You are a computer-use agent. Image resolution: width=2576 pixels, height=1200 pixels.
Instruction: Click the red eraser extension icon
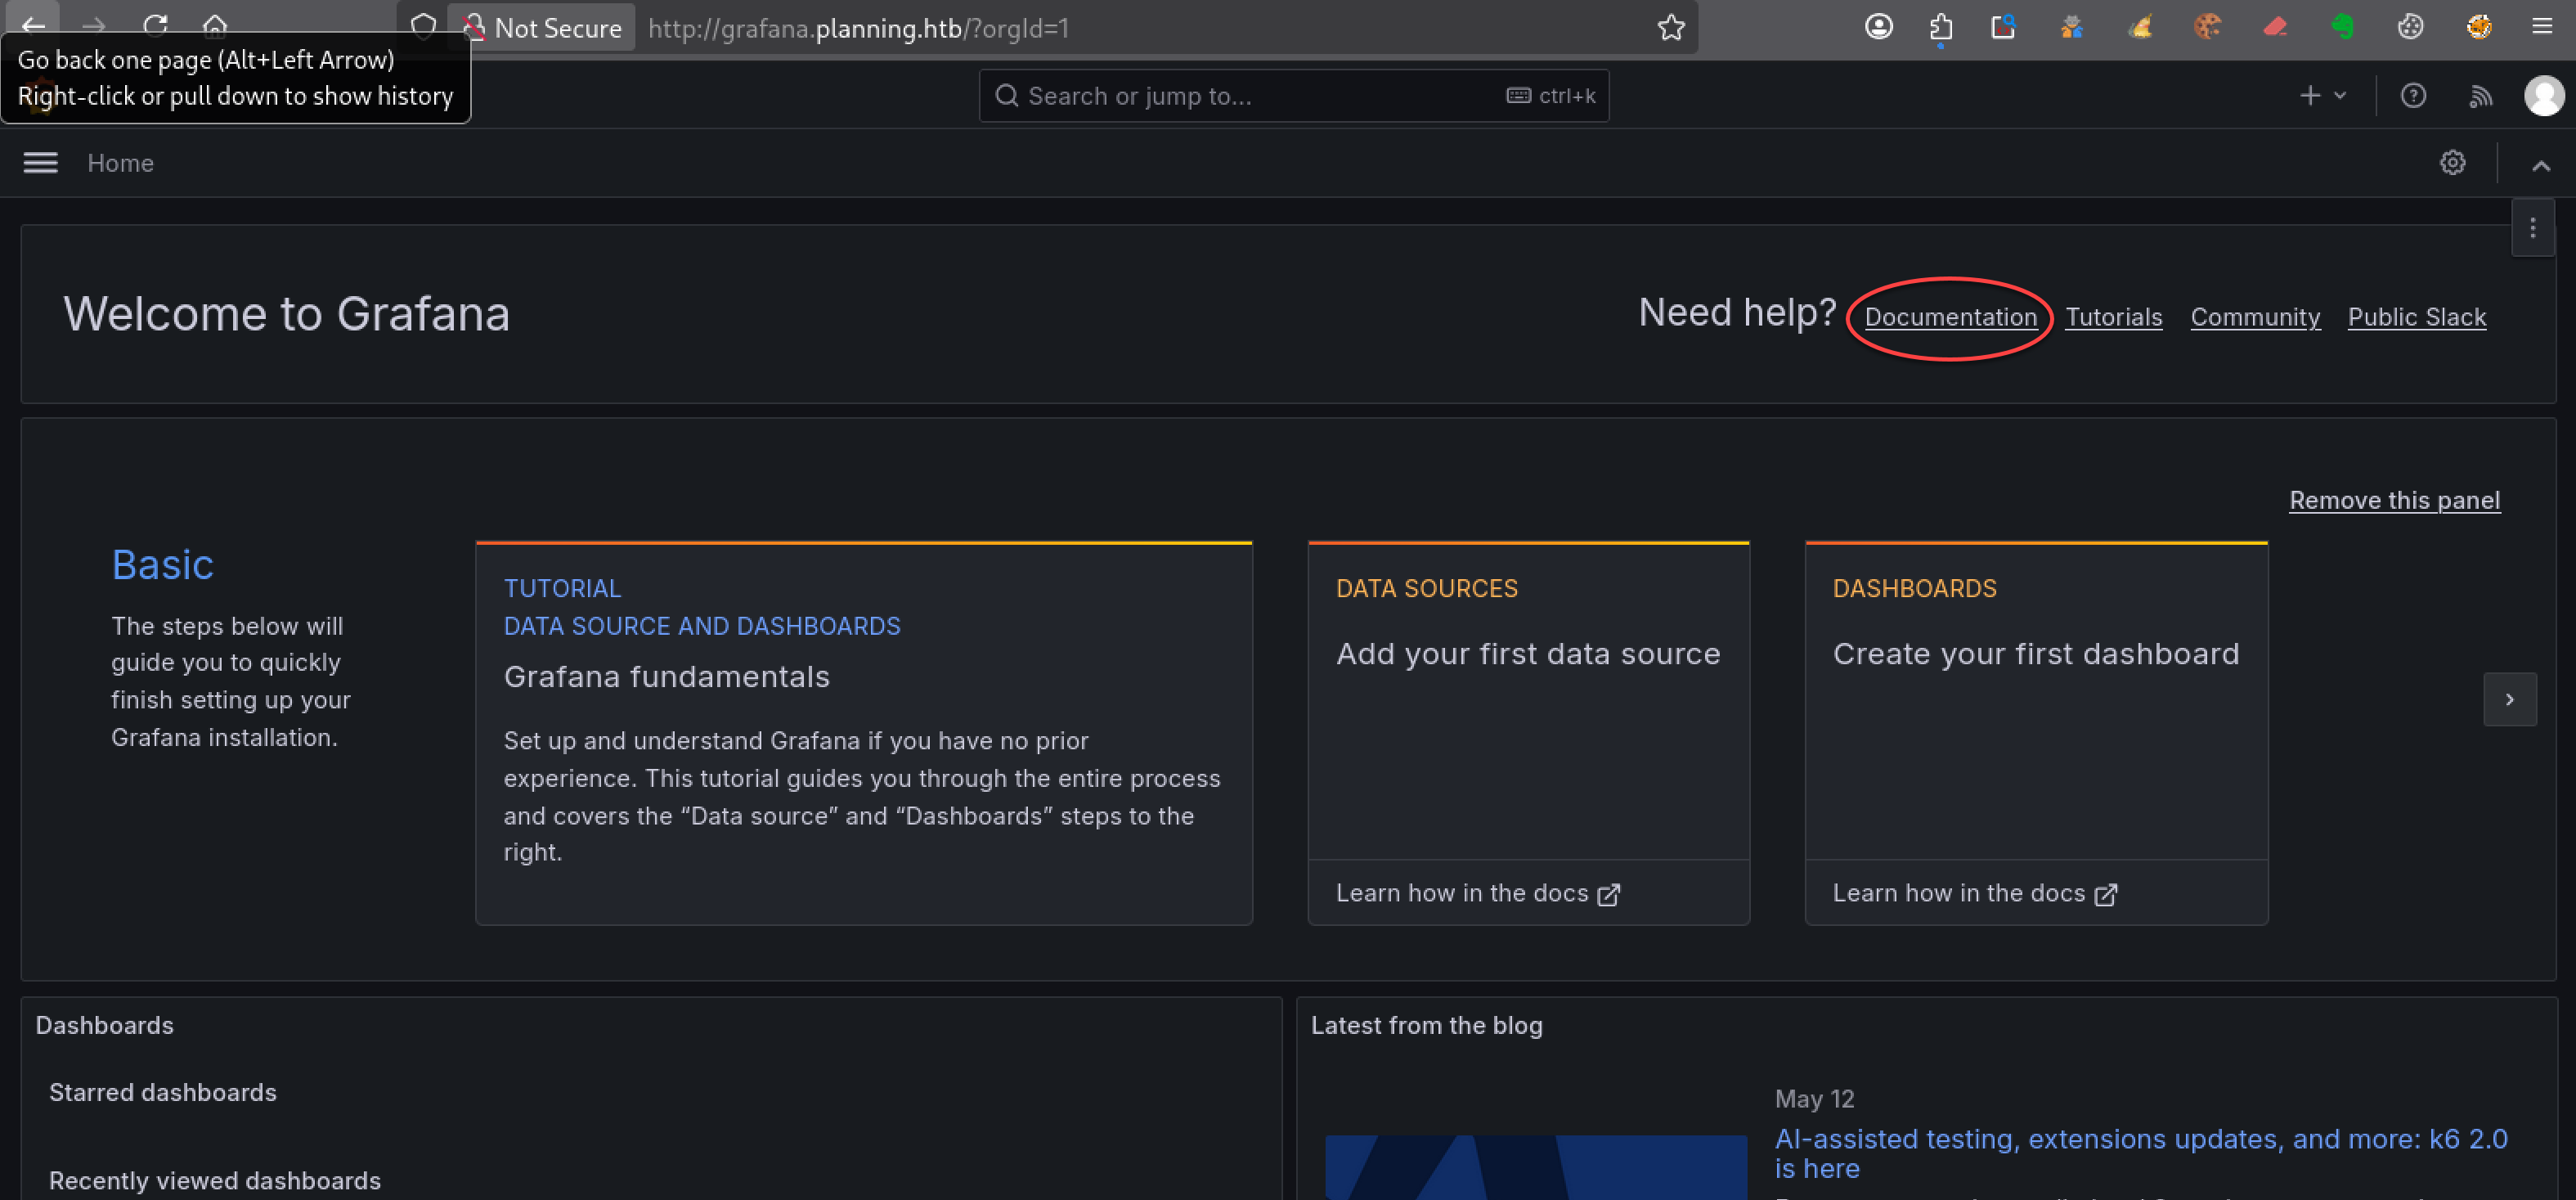coord(2275,26)
